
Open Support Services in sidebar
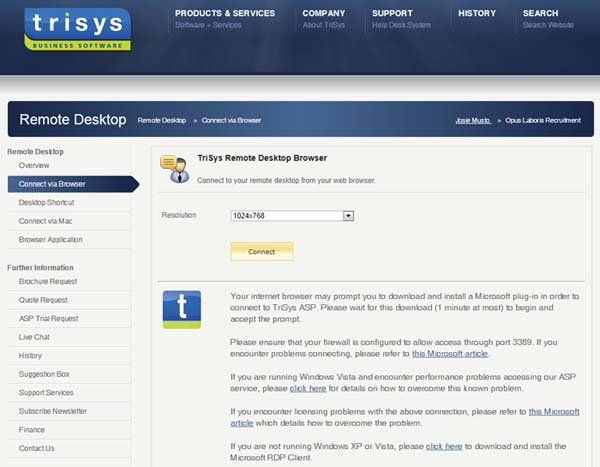[46, 393]
